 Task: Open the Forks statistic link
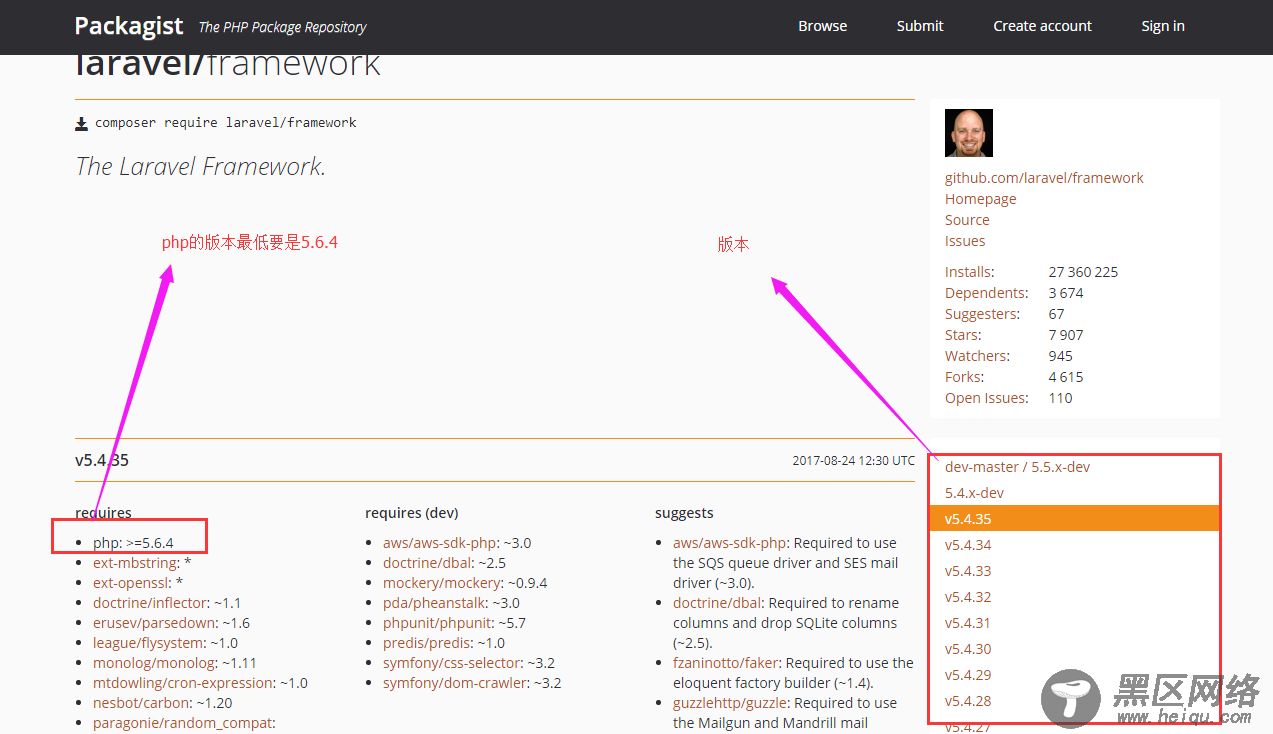964,377
